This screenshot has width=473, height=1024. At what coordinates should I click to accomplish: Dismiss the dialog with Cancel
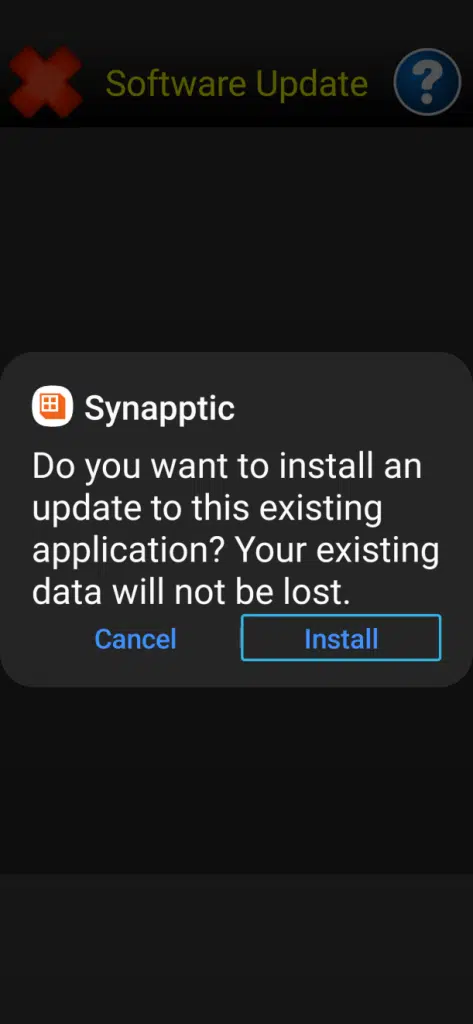click(x=135, y=639)
